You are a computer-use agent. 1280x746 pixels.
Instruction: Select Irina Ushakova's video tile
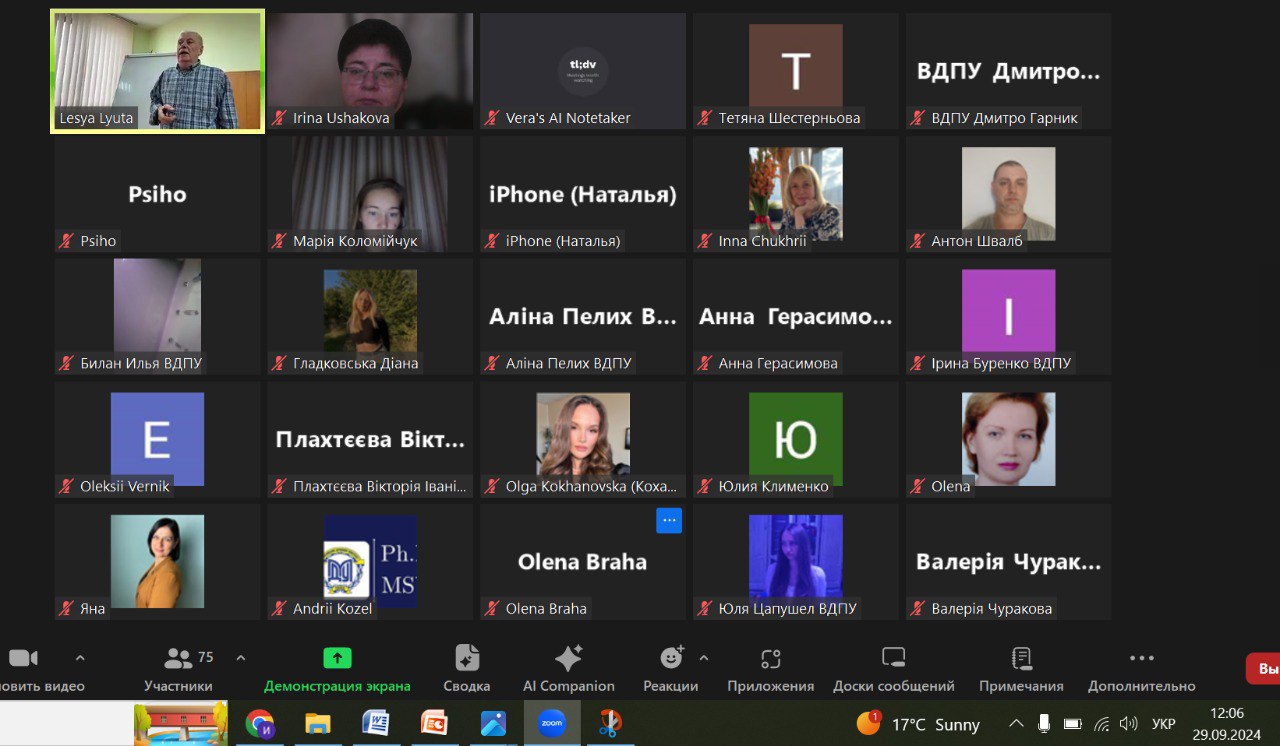(370, 71)
